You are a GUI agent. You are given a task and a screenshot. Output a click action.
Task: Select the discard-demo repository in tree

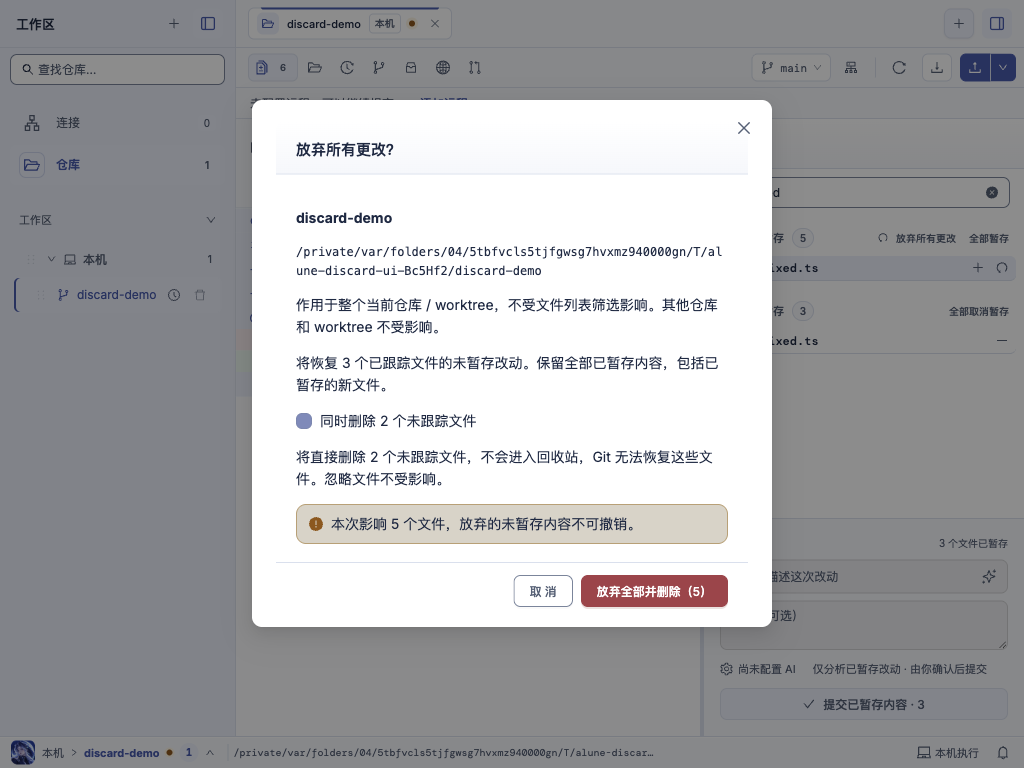click(116, 295)
